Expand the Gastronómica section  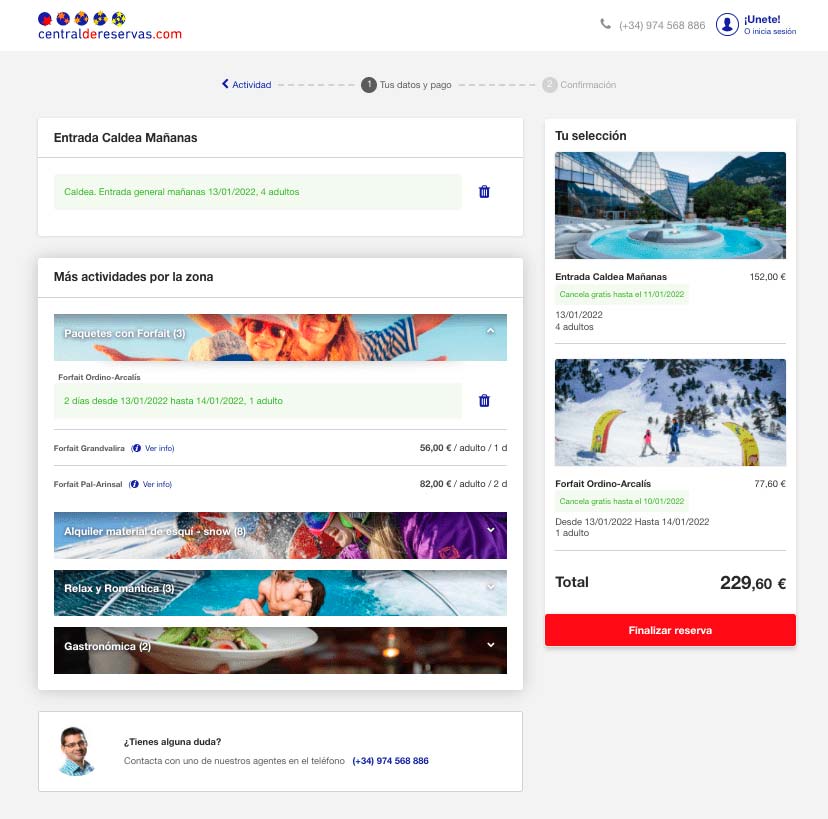[x=491, y=645]
